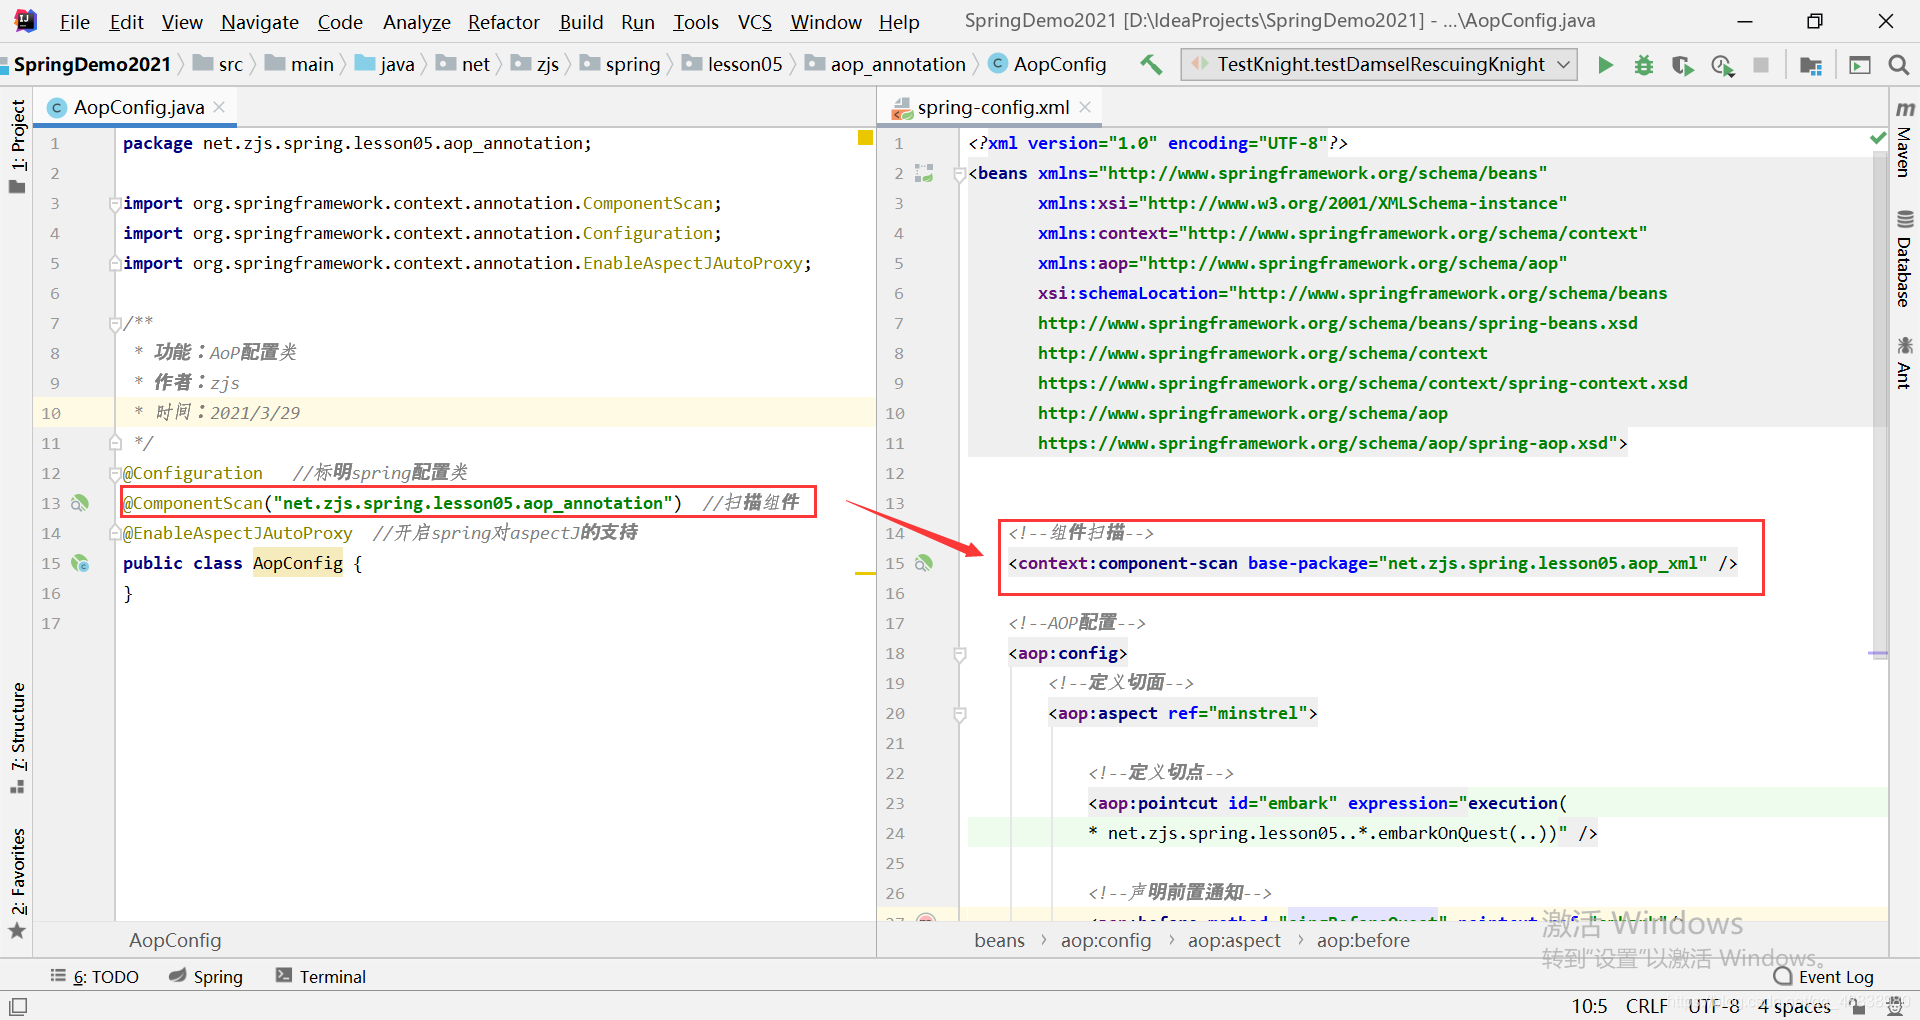This screenshot has height=1020, width=1920.
Task: Run with coverage shield icon
Action: [1682, 65]
